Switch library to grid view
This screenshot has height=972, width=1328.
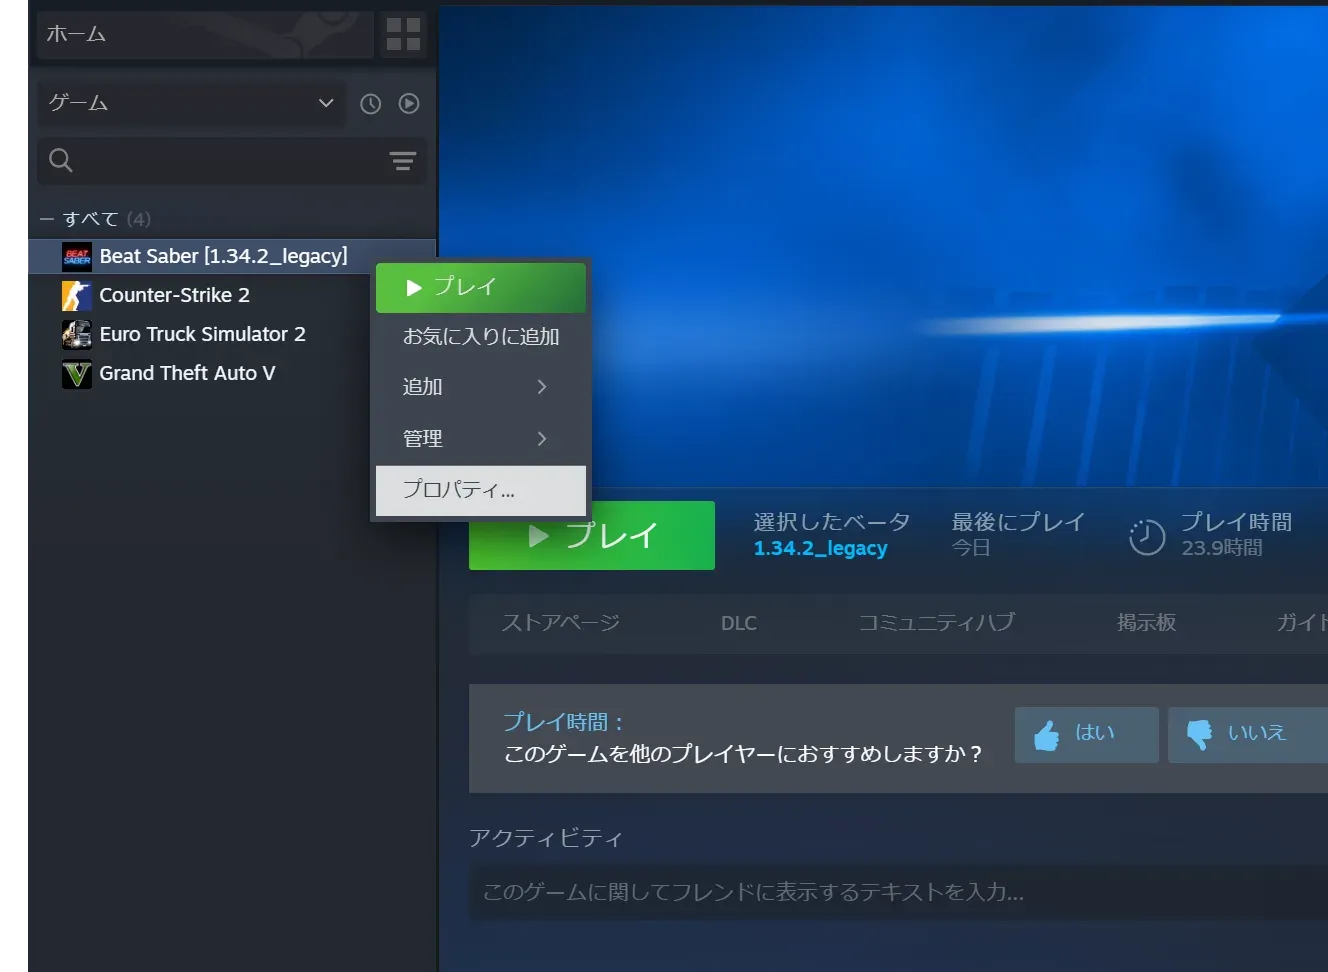(403, 33)
